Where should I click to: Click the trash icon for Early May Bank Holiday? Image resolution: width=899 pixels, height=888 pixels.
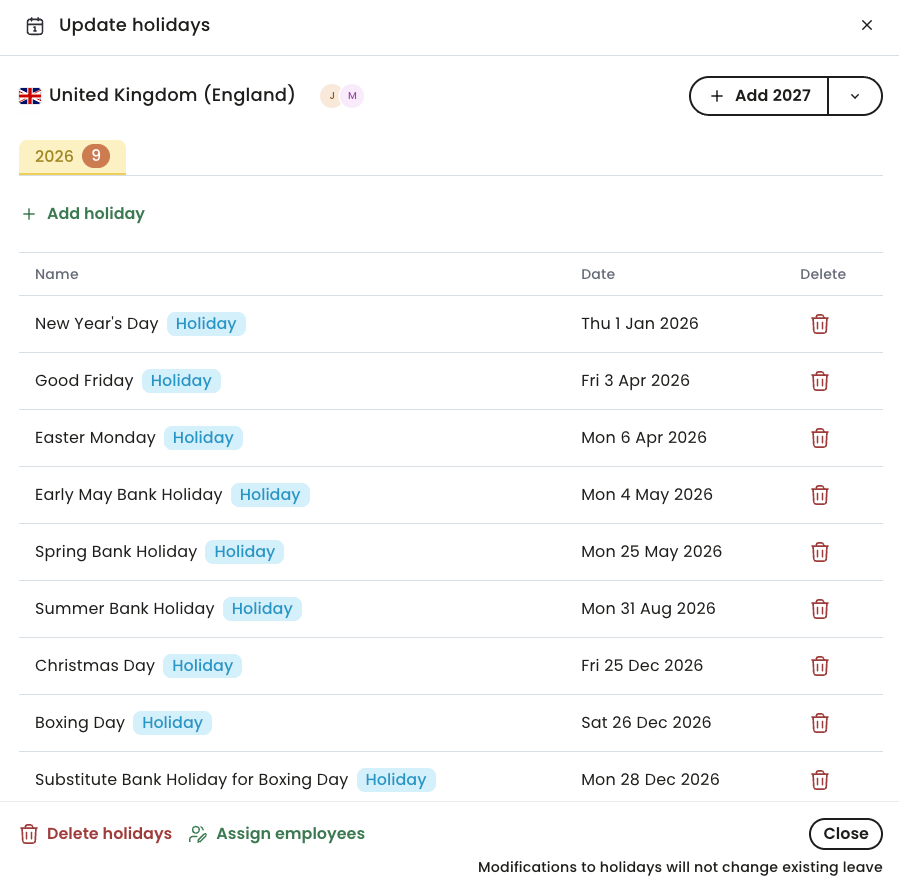[x=820, y=495]
